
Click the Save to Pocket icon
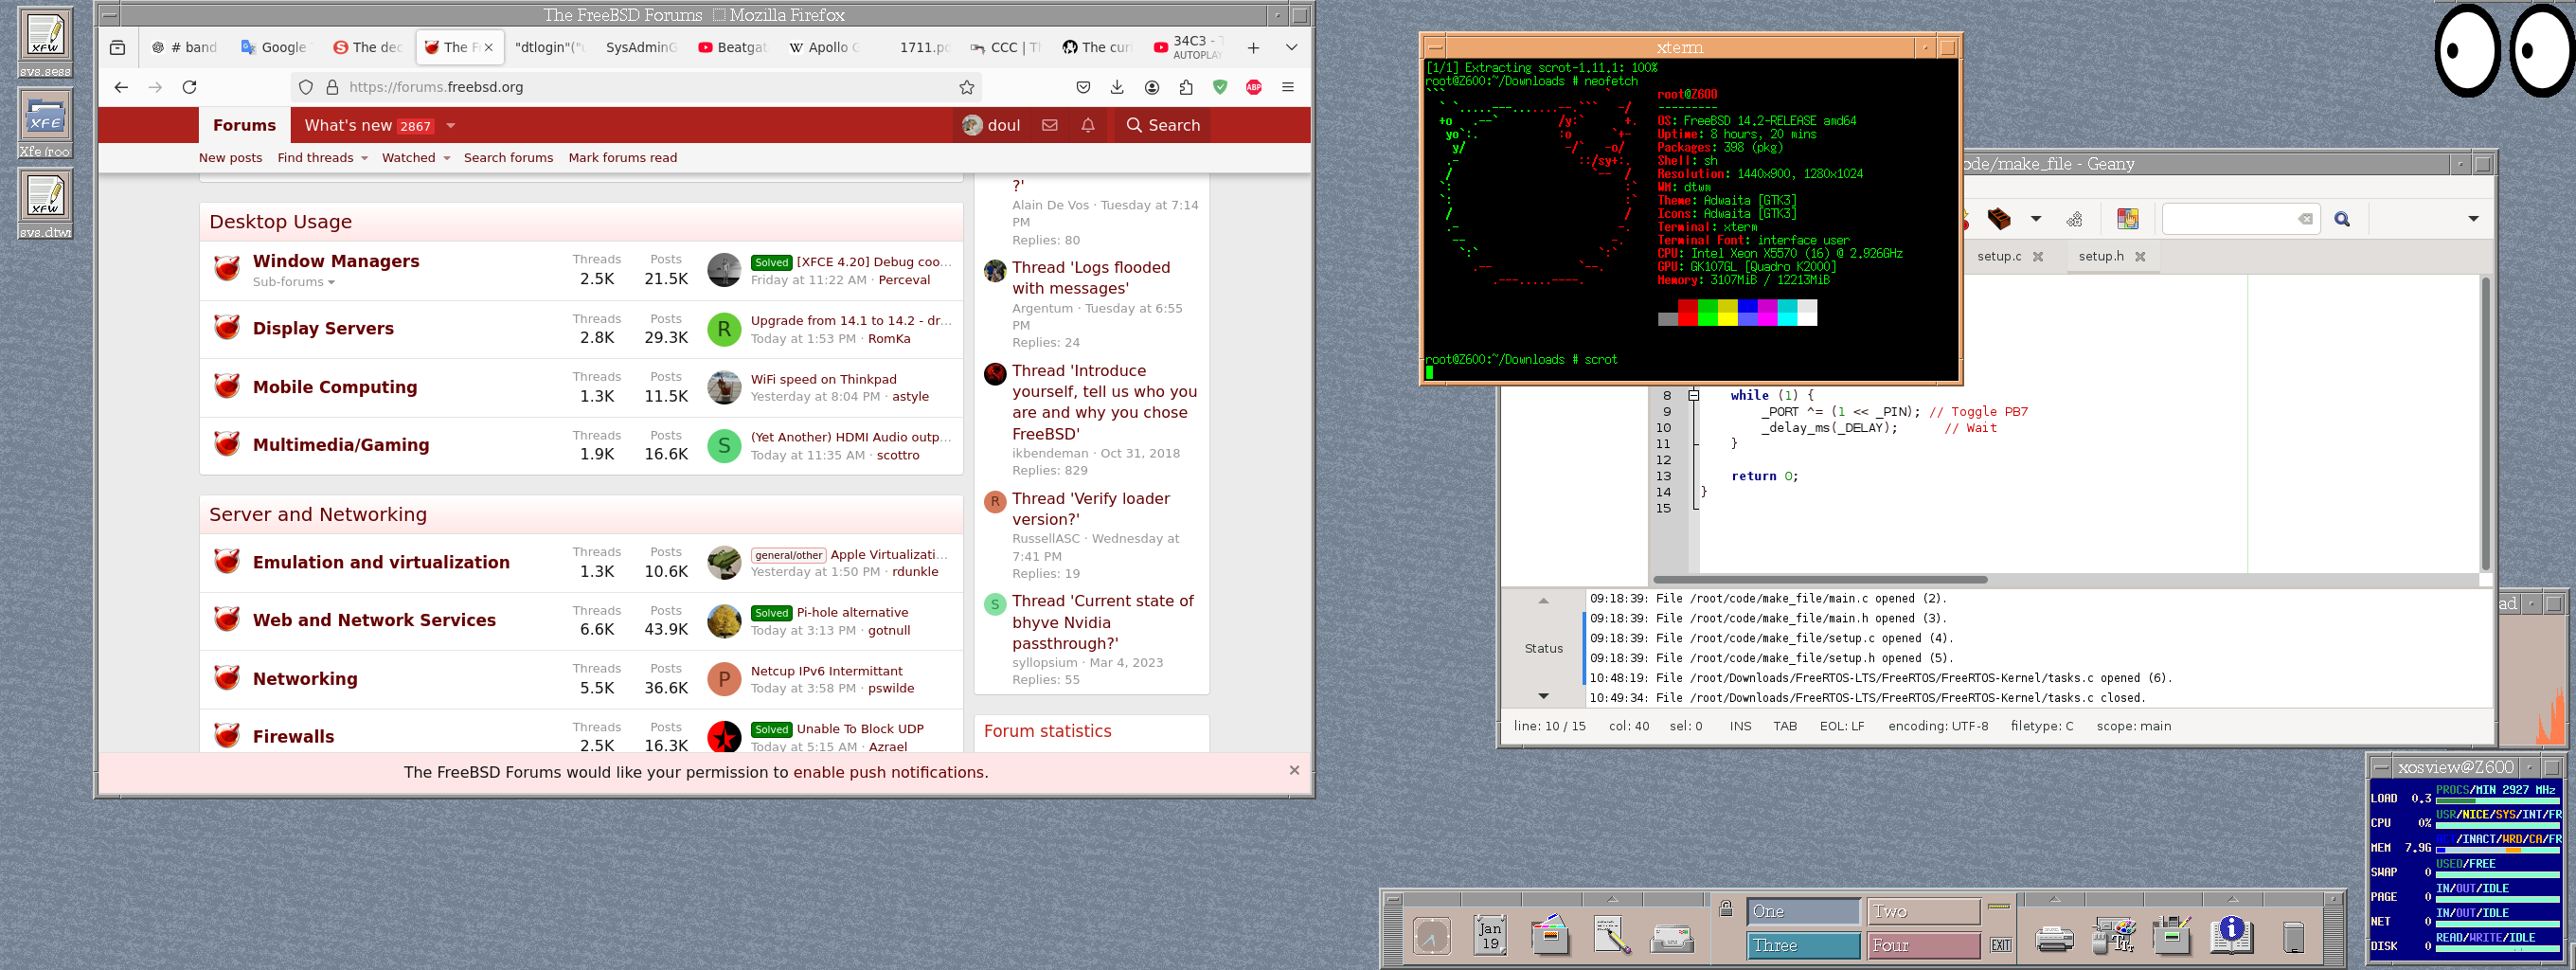click(1083, 87)
